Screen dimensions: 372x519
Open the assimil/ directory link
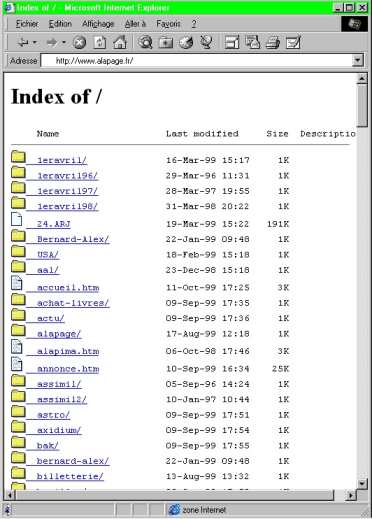pyautogui.click(x=59, y=384)
